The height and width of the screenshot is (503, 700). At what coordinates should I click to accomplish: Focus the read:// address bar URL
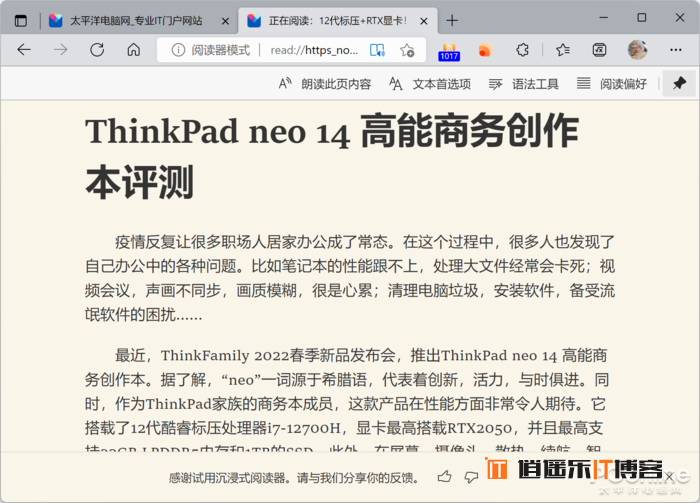coord(314,50)
